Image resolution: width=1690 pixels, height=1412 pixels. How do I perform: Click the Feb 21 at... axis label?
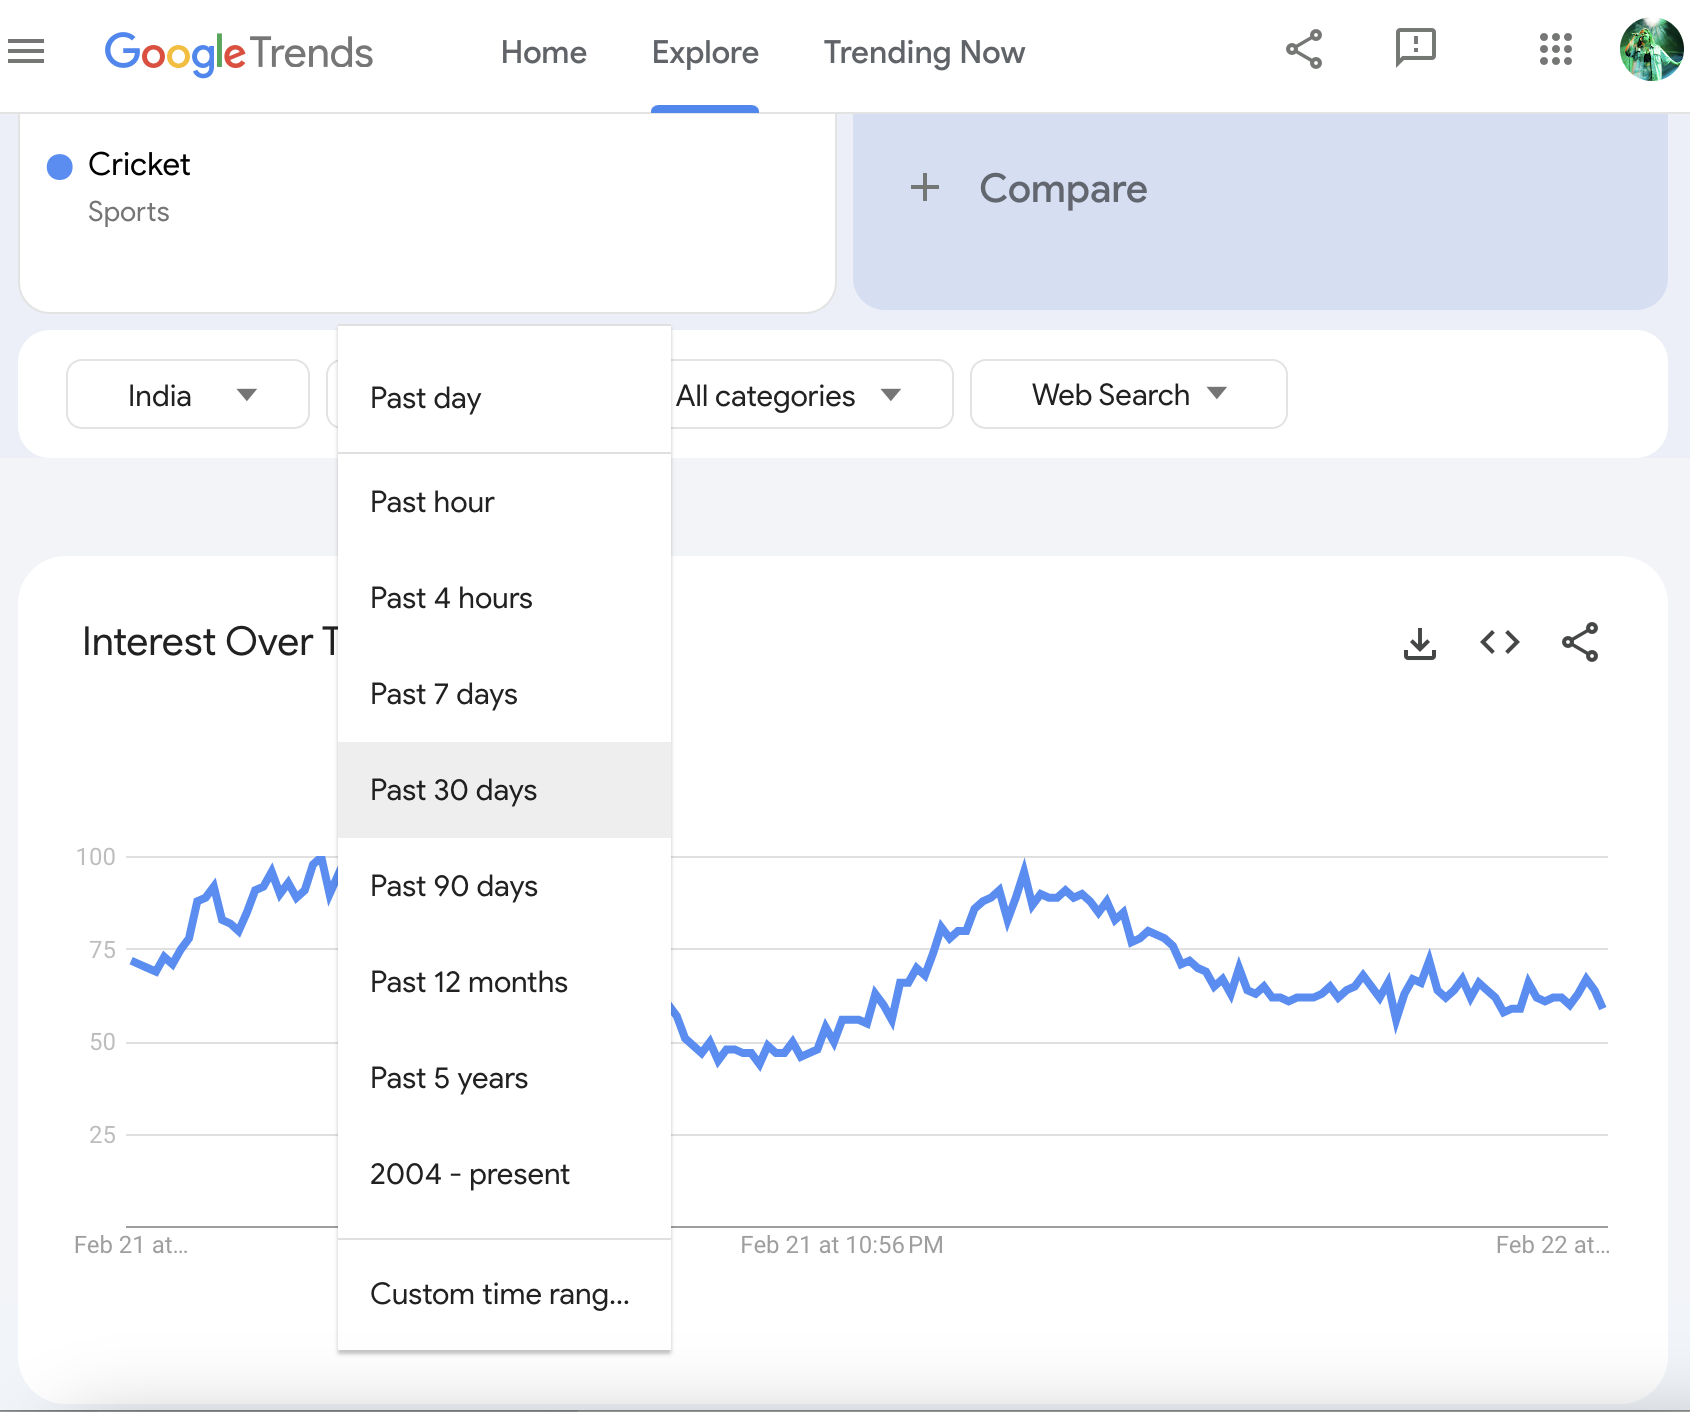[x=131, y=1245]
